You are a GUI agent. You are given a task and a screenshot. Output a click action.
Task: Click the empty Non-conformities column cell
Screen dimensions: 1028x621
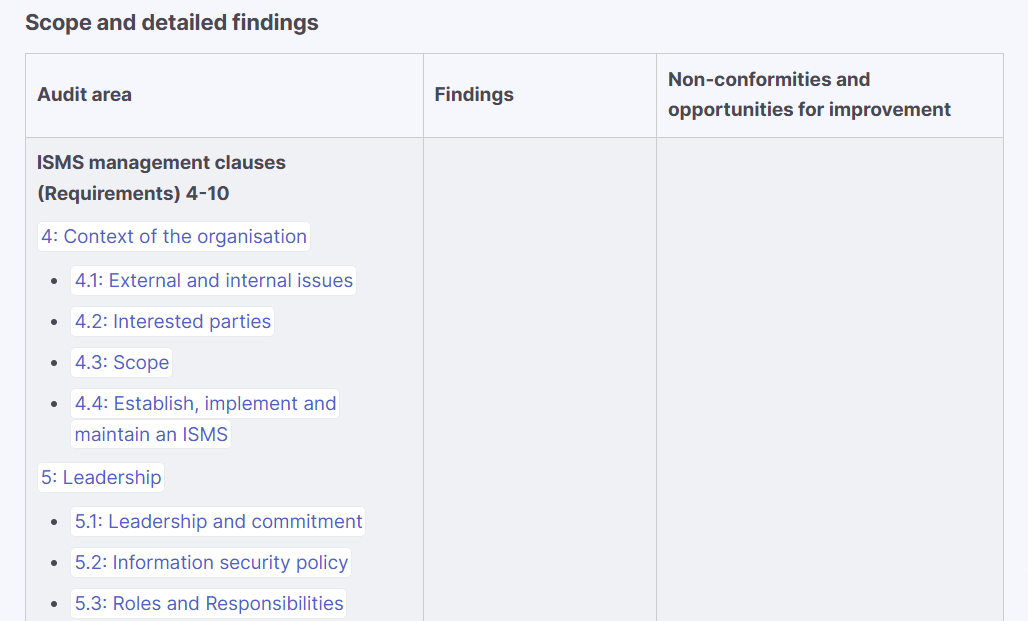coord(829,380)
